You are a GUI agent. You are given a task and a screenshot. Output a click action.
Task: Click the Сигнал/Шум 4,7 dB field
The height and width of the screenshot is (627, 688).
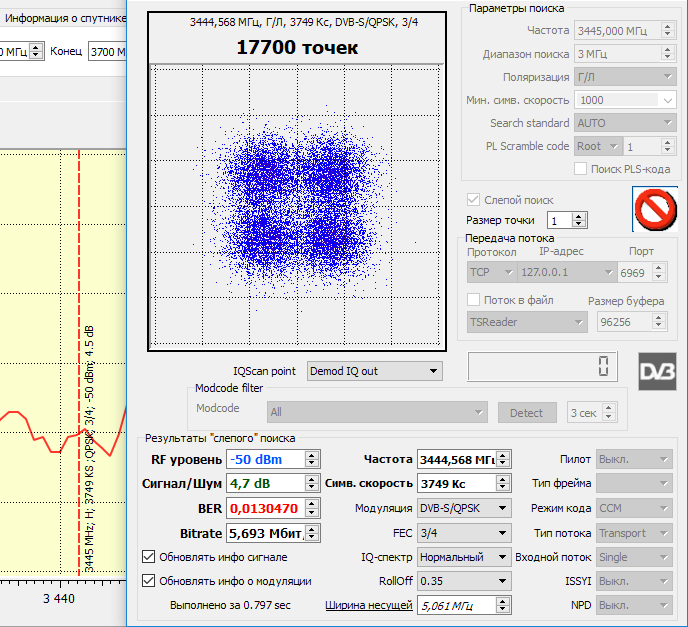(x=266, y=484)
